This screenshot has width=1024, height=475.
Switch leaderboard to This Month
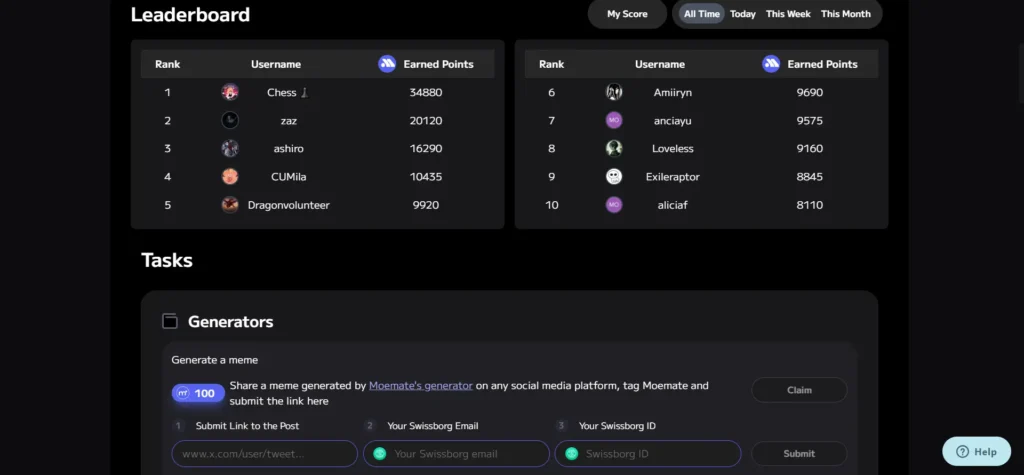(846, 14)
